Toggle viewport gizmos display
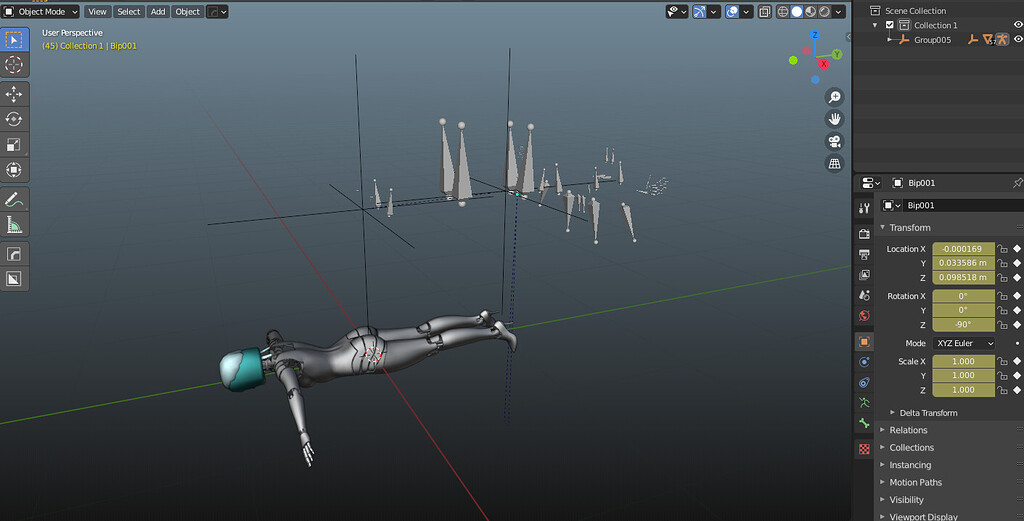The width and height of the screenshot is (1024, 521). 699,12
